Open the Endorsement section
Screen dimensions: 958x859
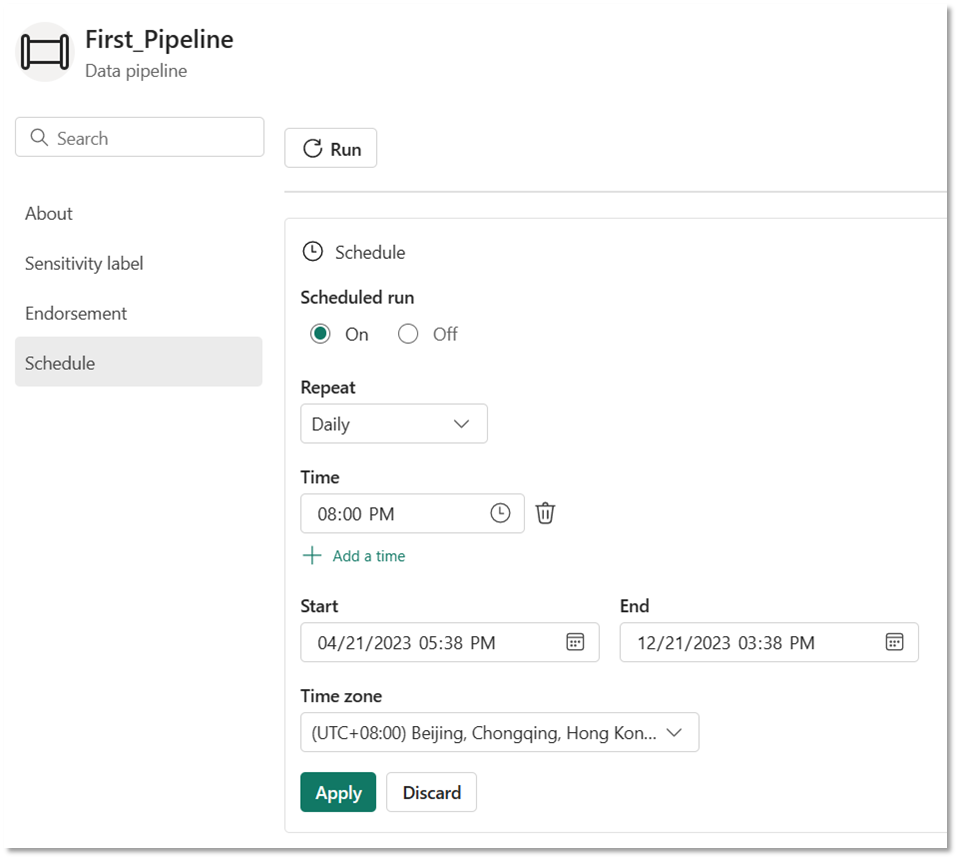(76, 313)
